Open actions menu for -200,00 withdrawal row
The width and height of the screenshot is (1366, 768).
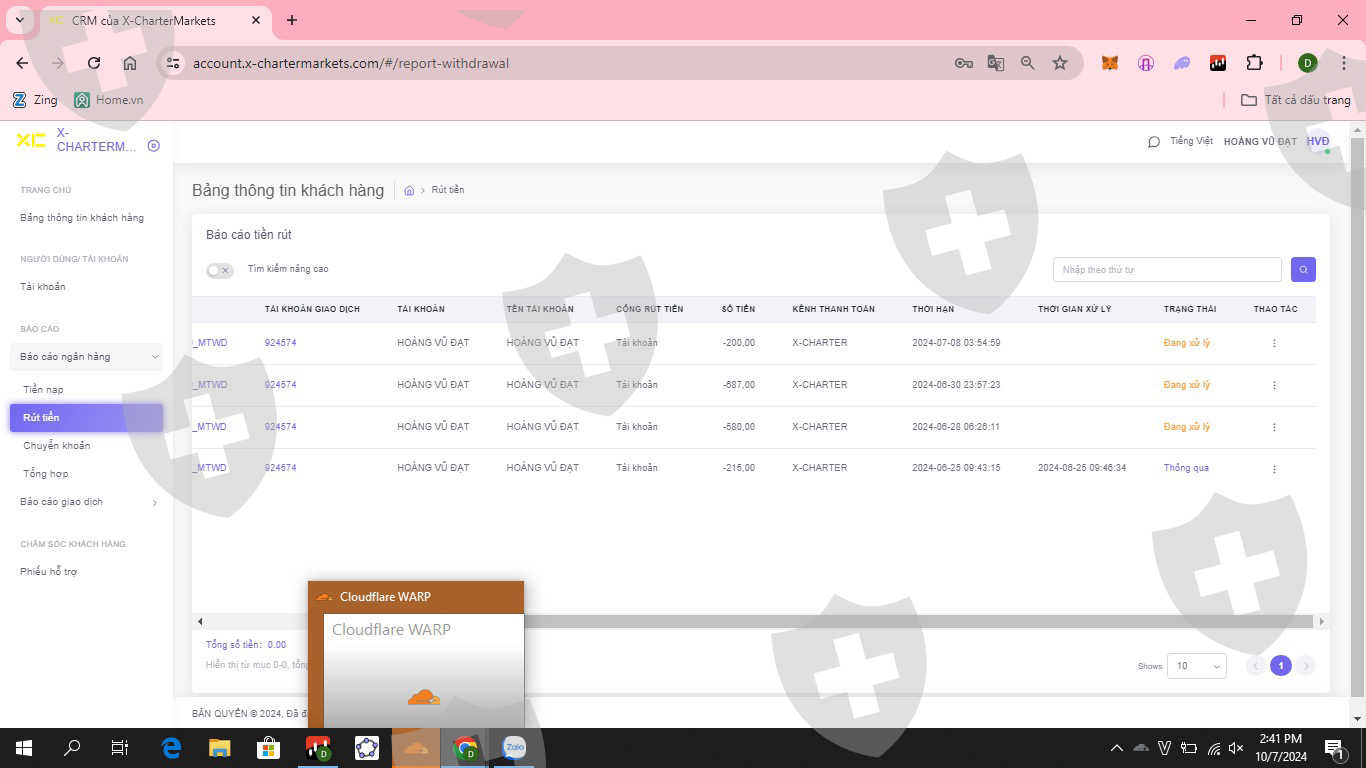pyautogui.click(x=1274, y=343)
